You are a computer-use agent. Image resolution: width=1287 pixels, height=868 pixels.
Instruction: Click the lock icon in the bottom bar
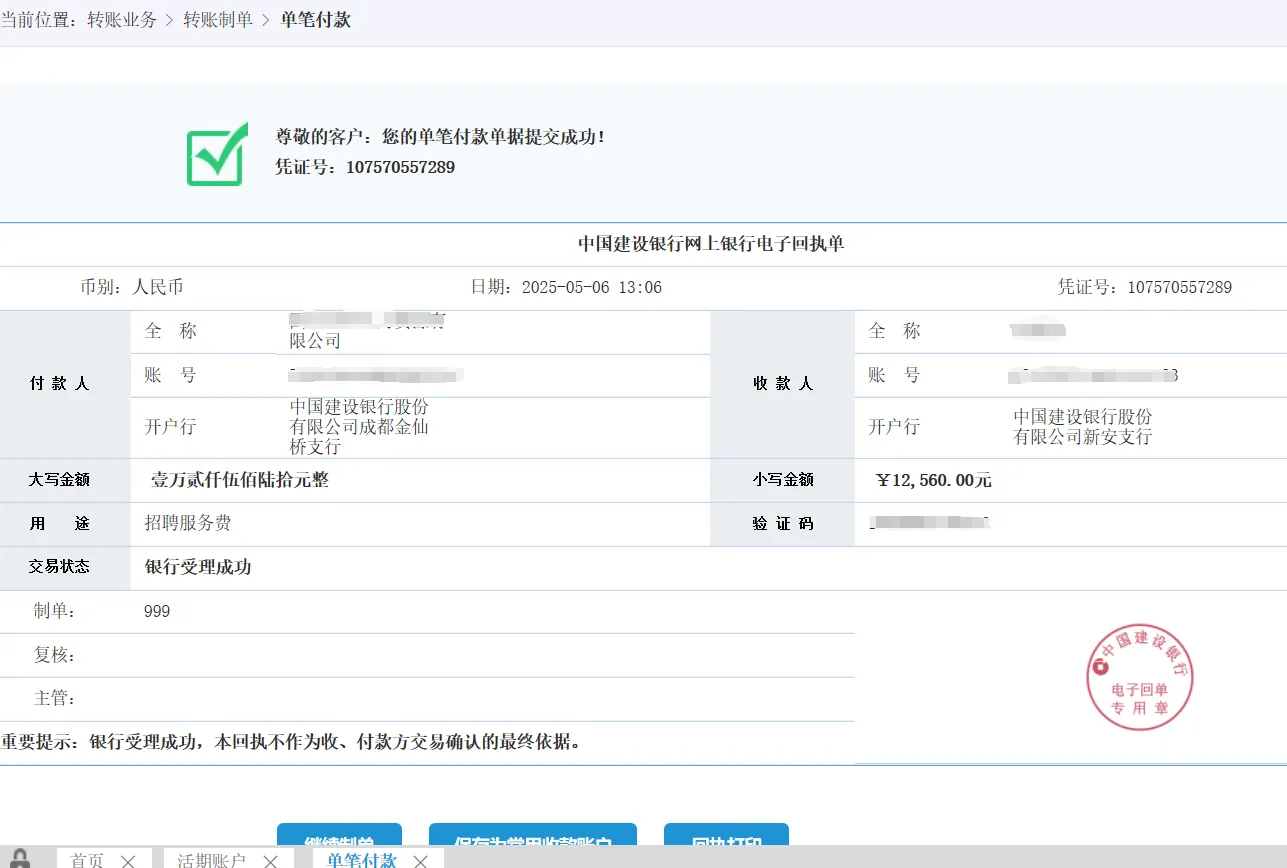coord(20,859)
